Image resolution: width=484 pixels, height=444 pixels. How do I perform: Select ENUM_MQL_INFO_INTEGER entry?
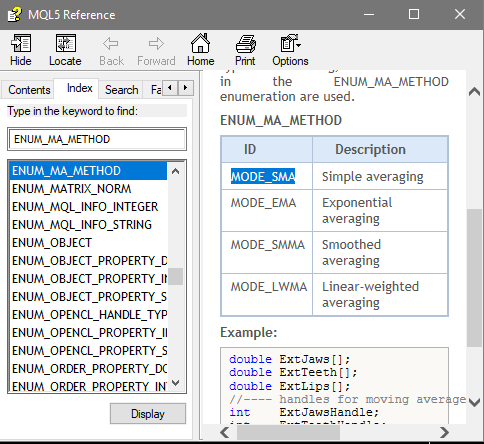tap(89, 207)
